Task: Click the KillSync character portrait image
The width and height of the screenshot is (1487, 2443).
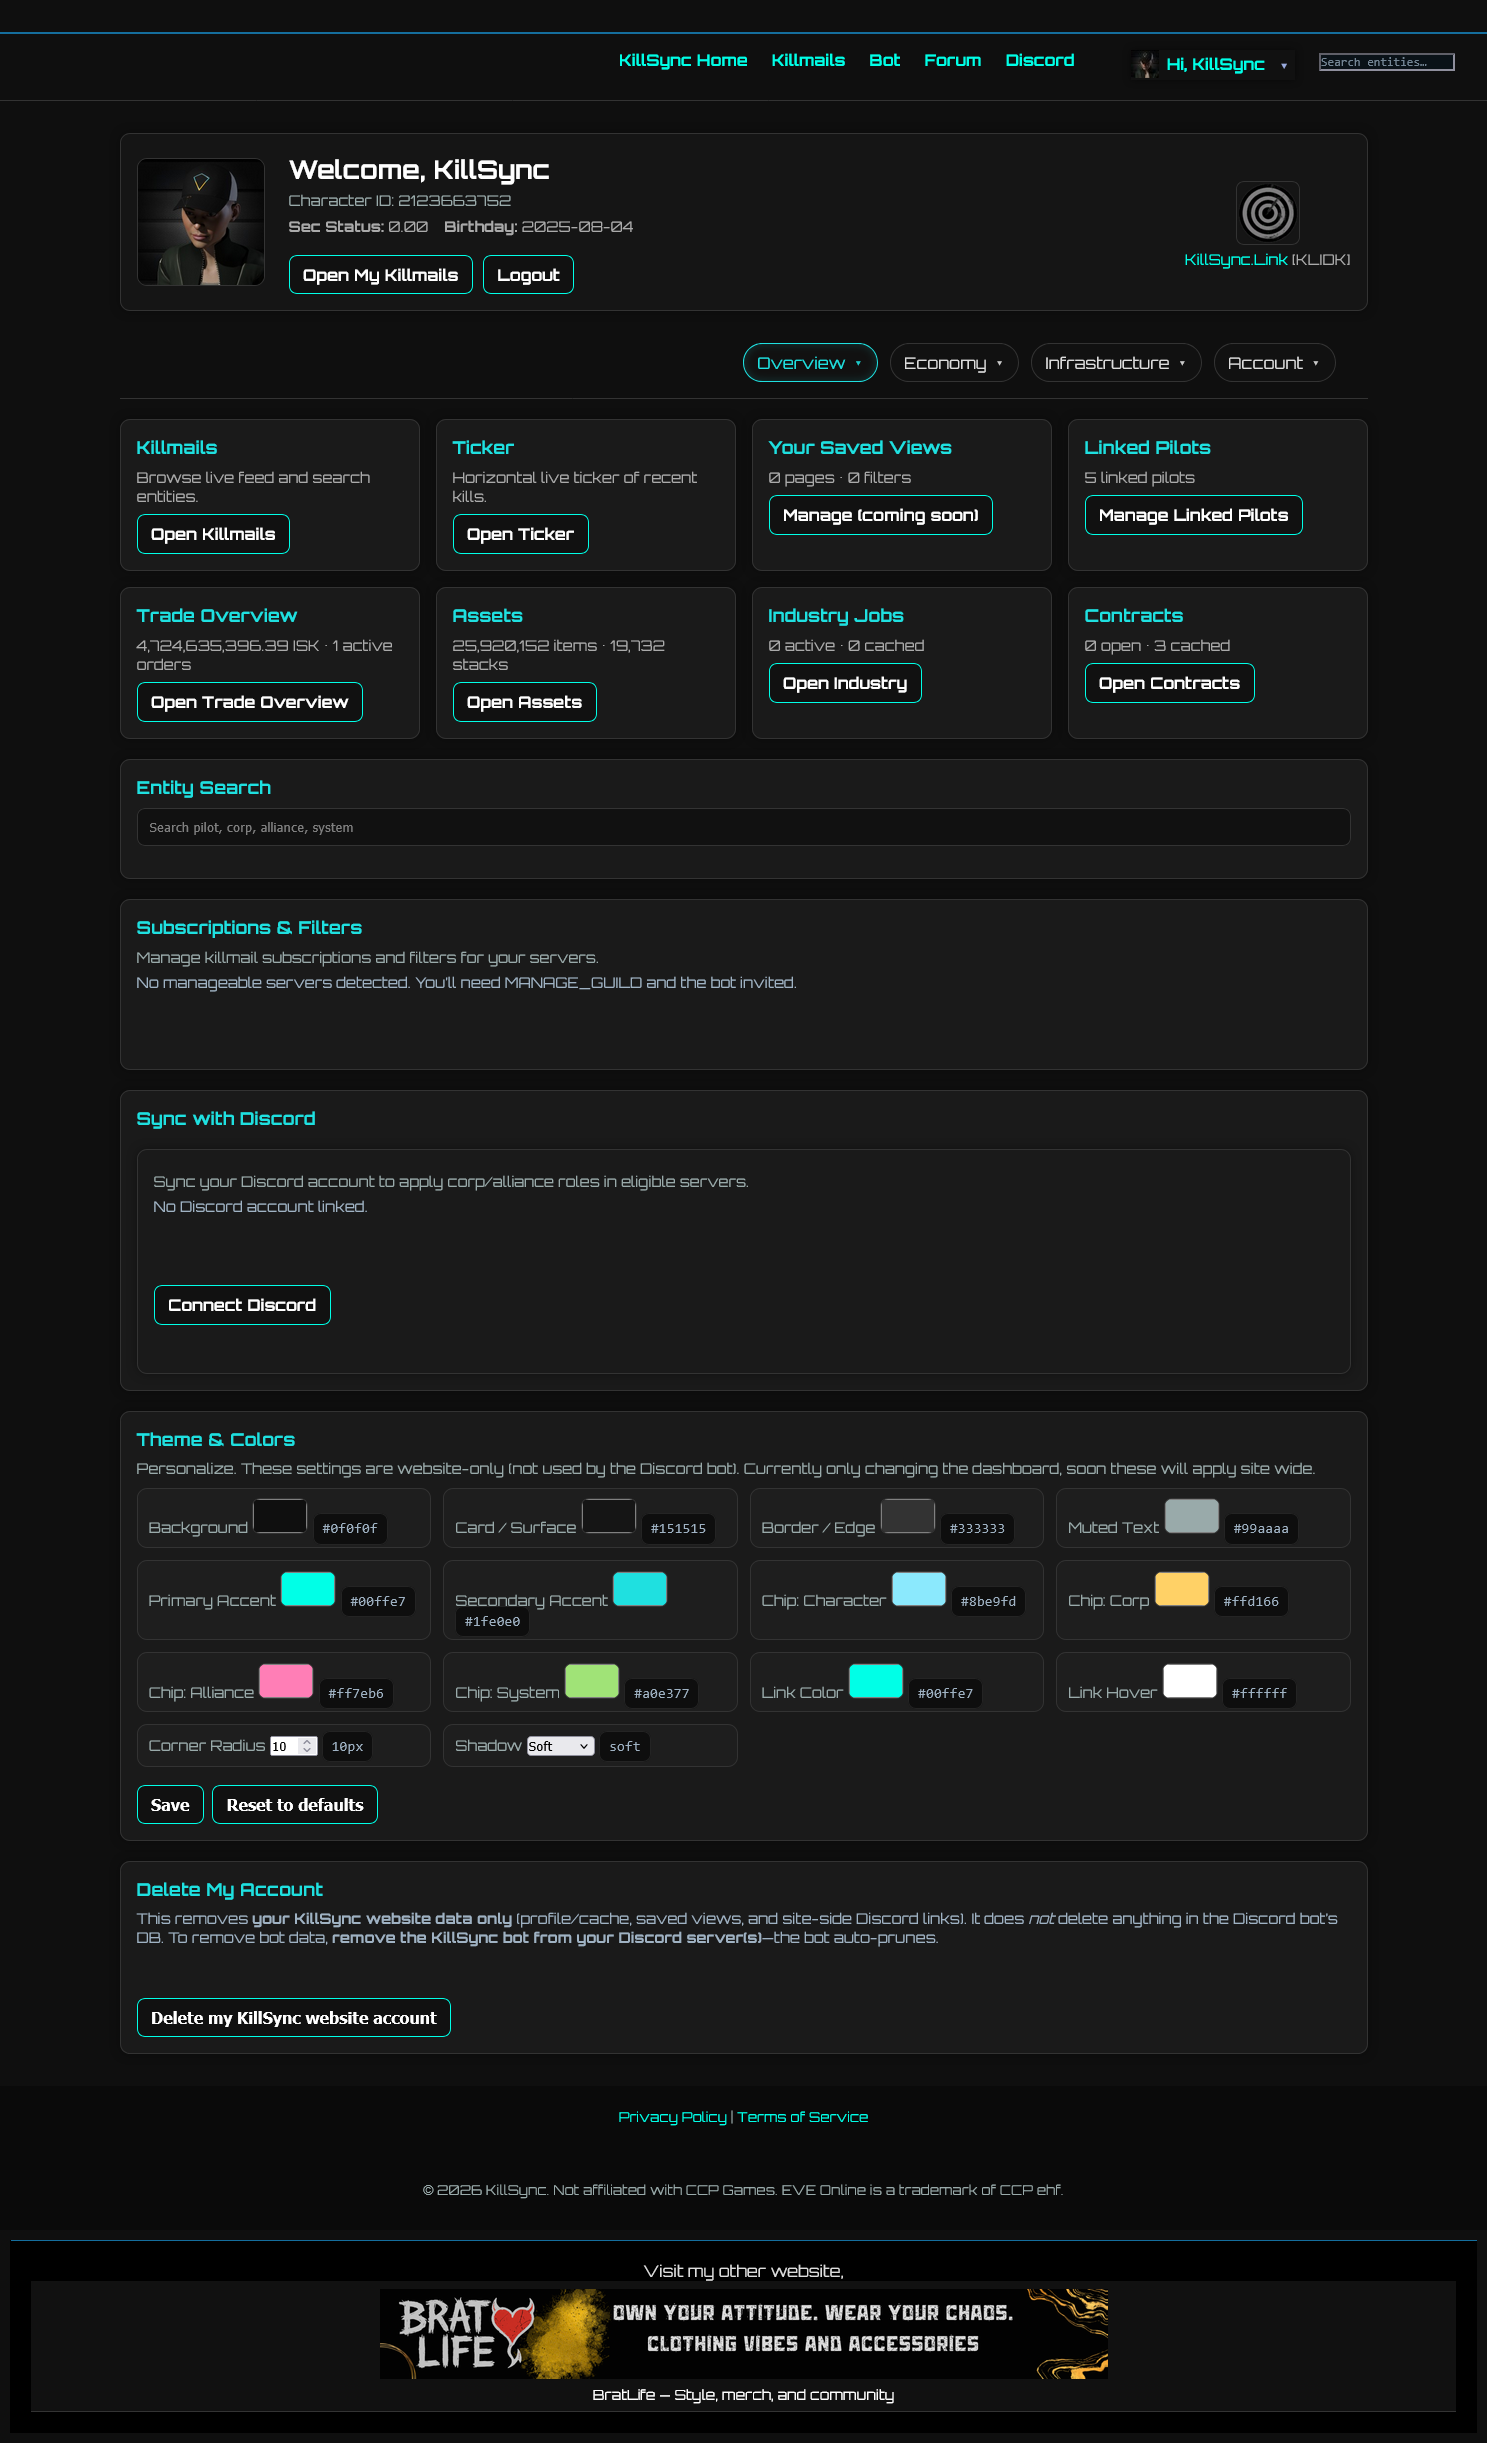Action: [x=201, y=222]
